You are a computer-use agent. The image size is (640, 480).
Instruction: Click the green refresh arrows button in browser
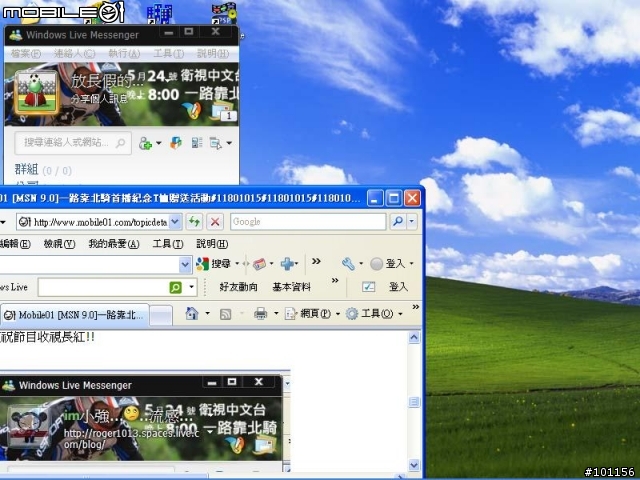tap(194, 222)
